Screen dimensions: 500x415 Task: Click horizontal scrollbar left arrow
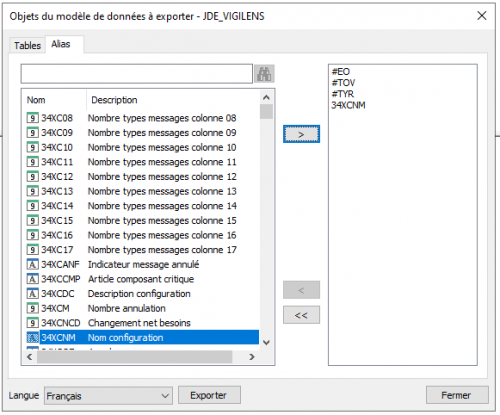[x=30, y=357]
